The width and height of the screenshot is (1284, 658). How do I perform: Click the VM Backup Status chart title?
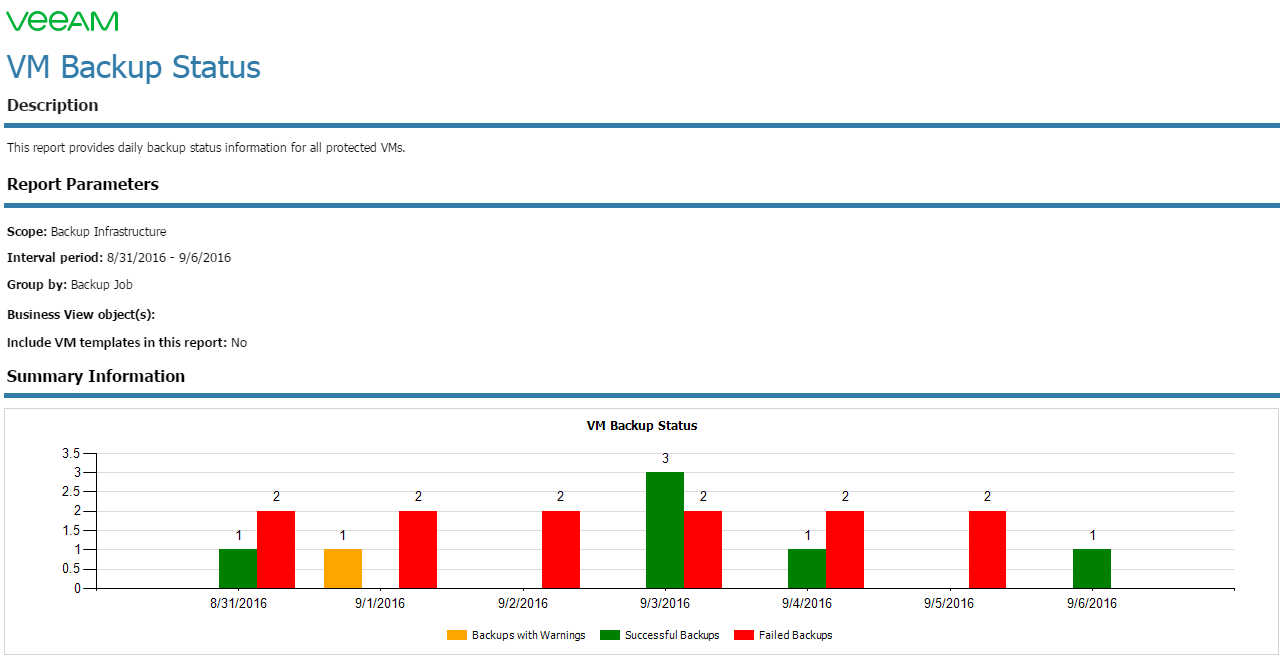642,425
